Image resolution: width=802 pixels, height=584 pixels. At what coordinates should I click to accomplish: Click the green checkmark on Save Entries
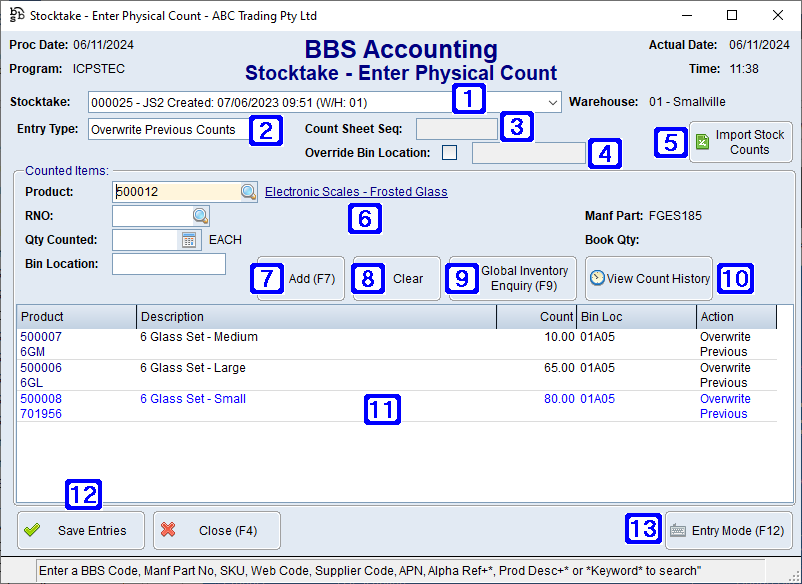pos(33,530)
